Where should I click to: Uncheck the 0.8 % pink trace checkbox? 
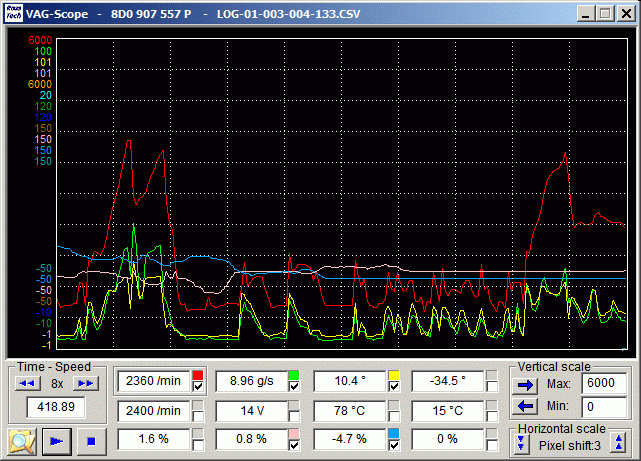(294, 445)
